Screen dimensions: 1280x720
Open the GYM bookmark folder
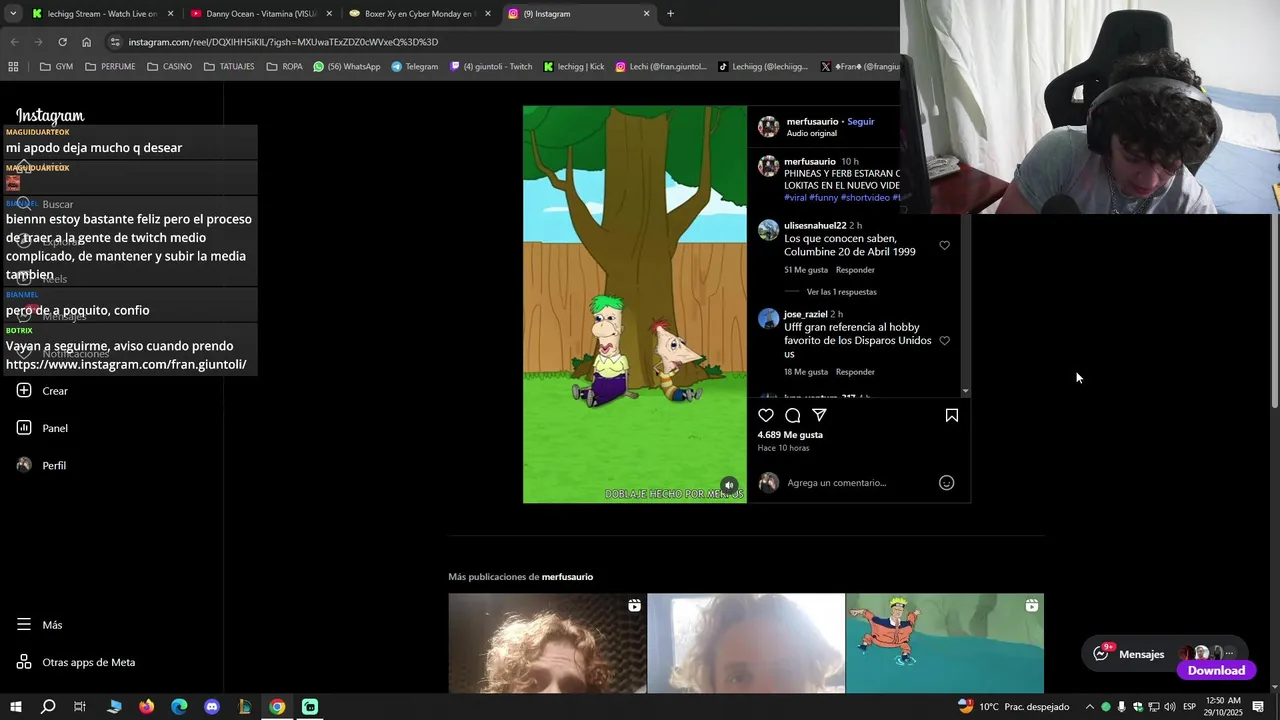pyautogui.click(x=56, y=67)
